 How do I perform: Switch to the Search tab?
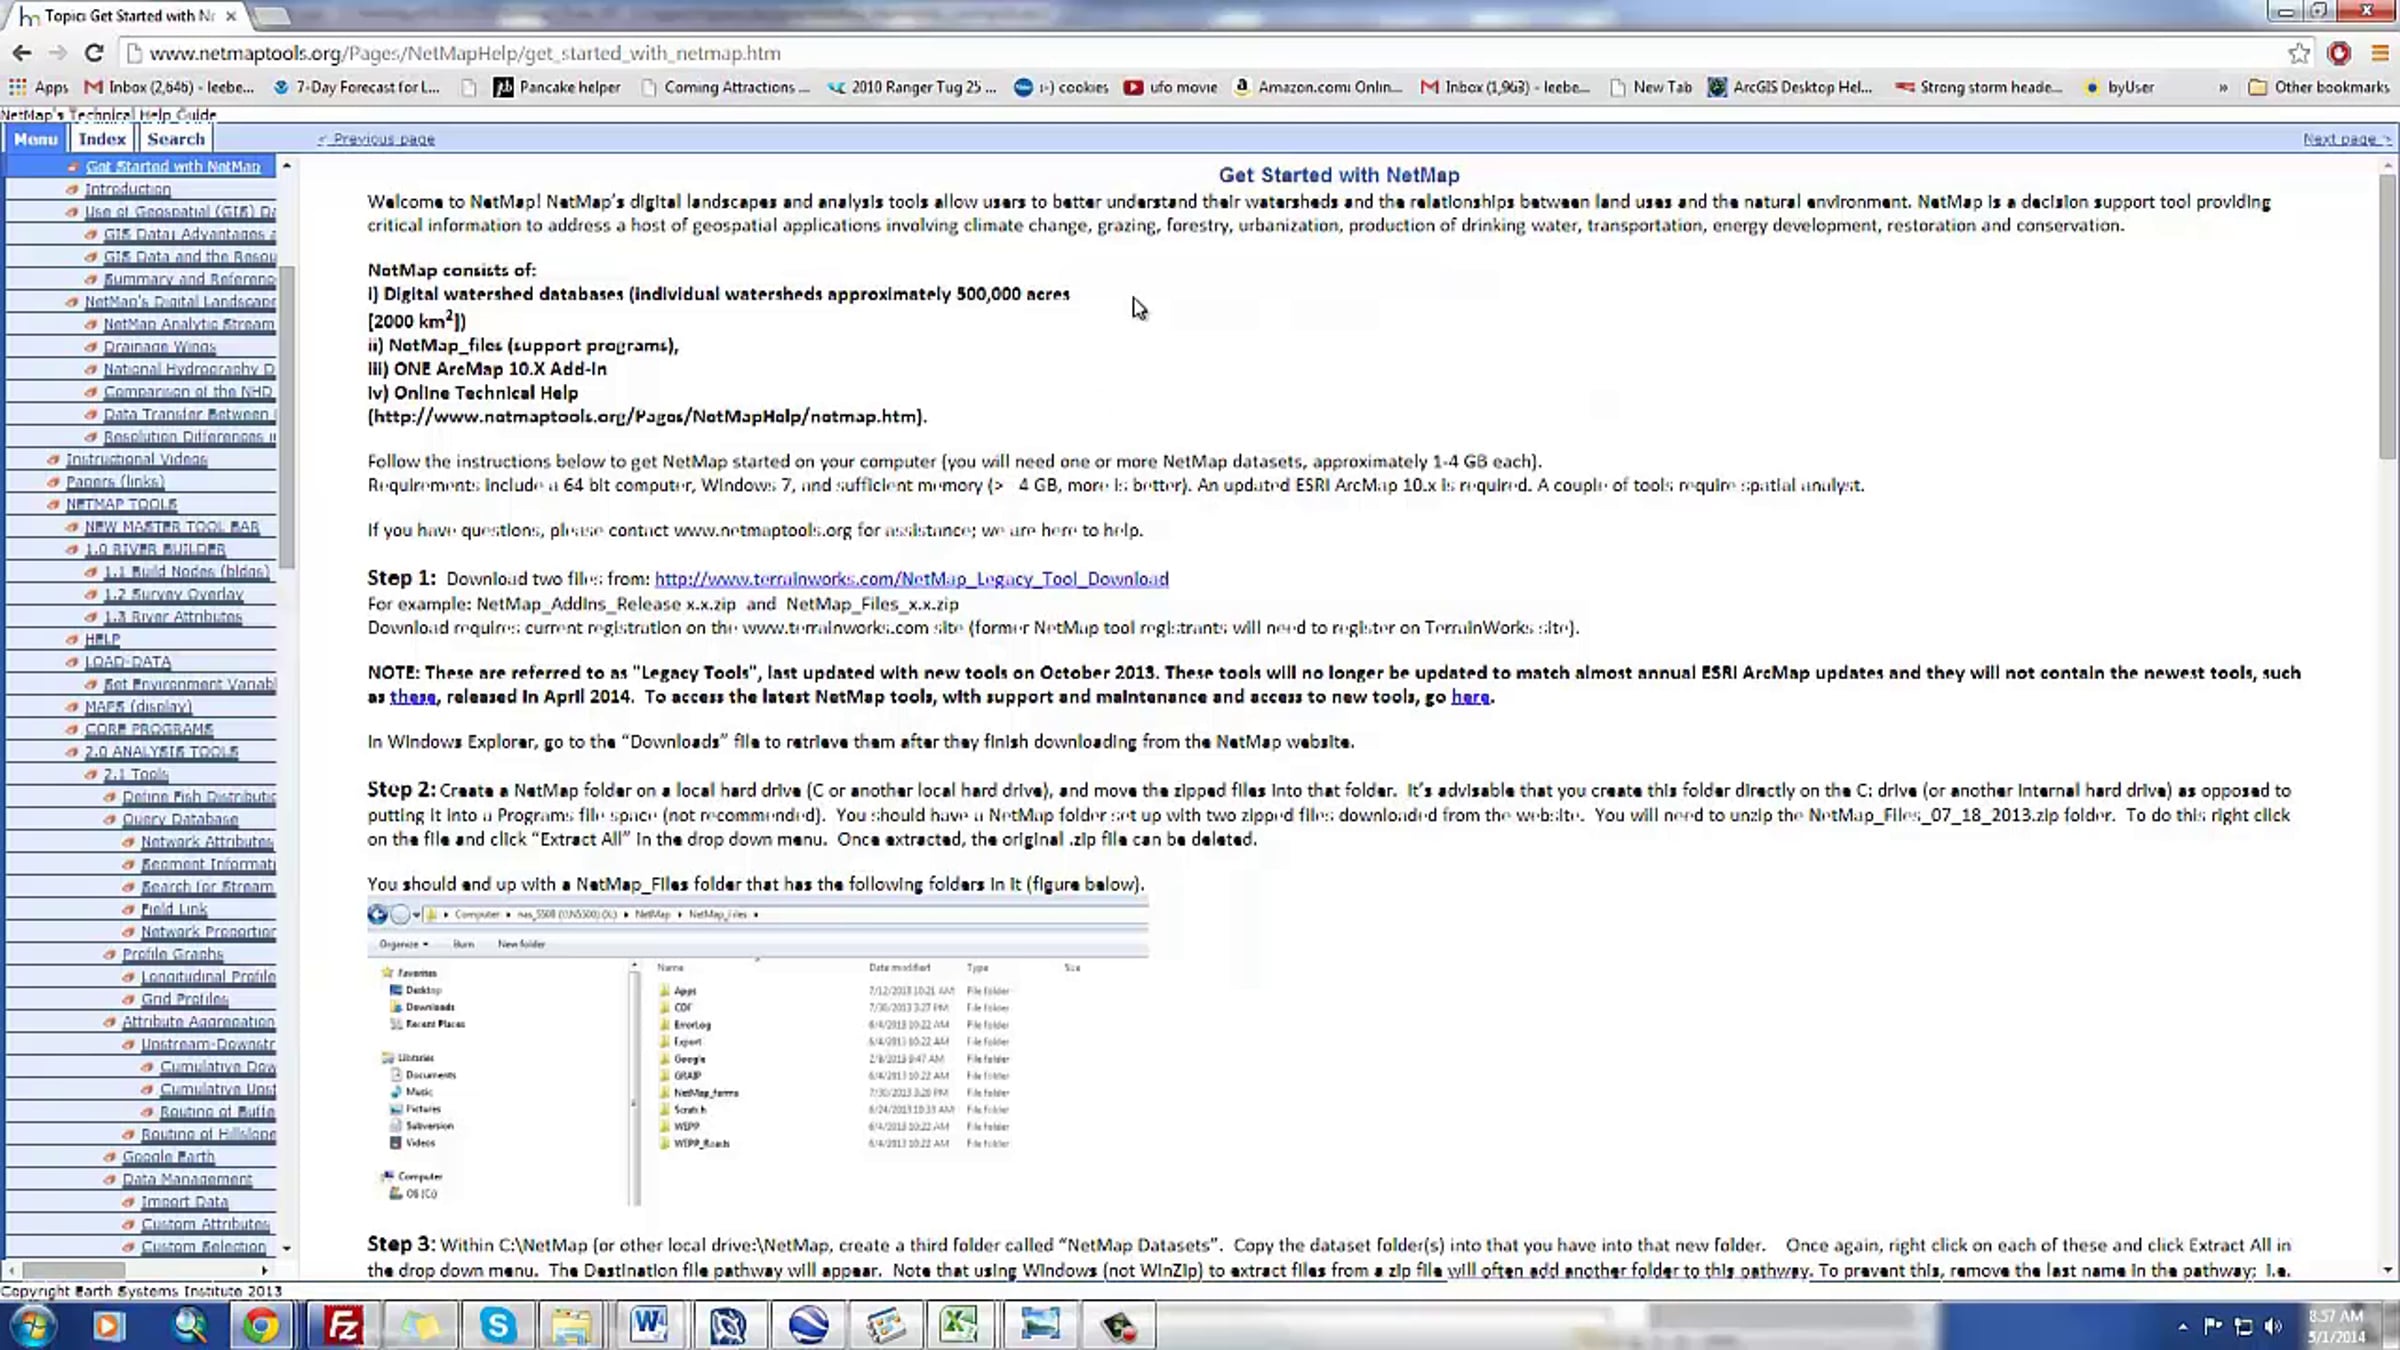(x=176, y=139)
